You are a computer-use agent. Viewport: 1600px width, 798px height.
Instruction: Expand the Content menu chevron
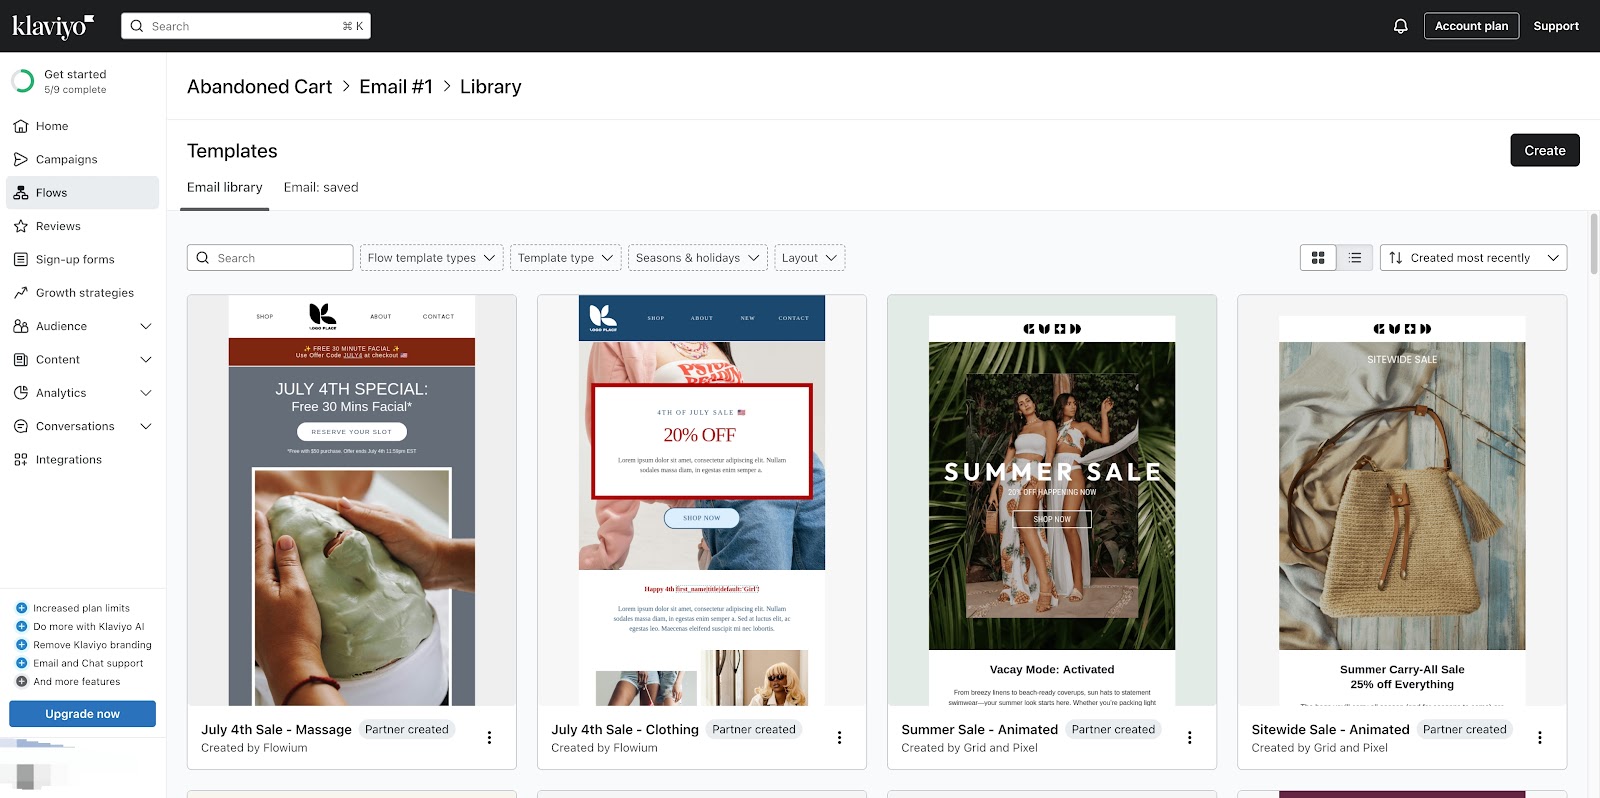[x=146, y=360]
